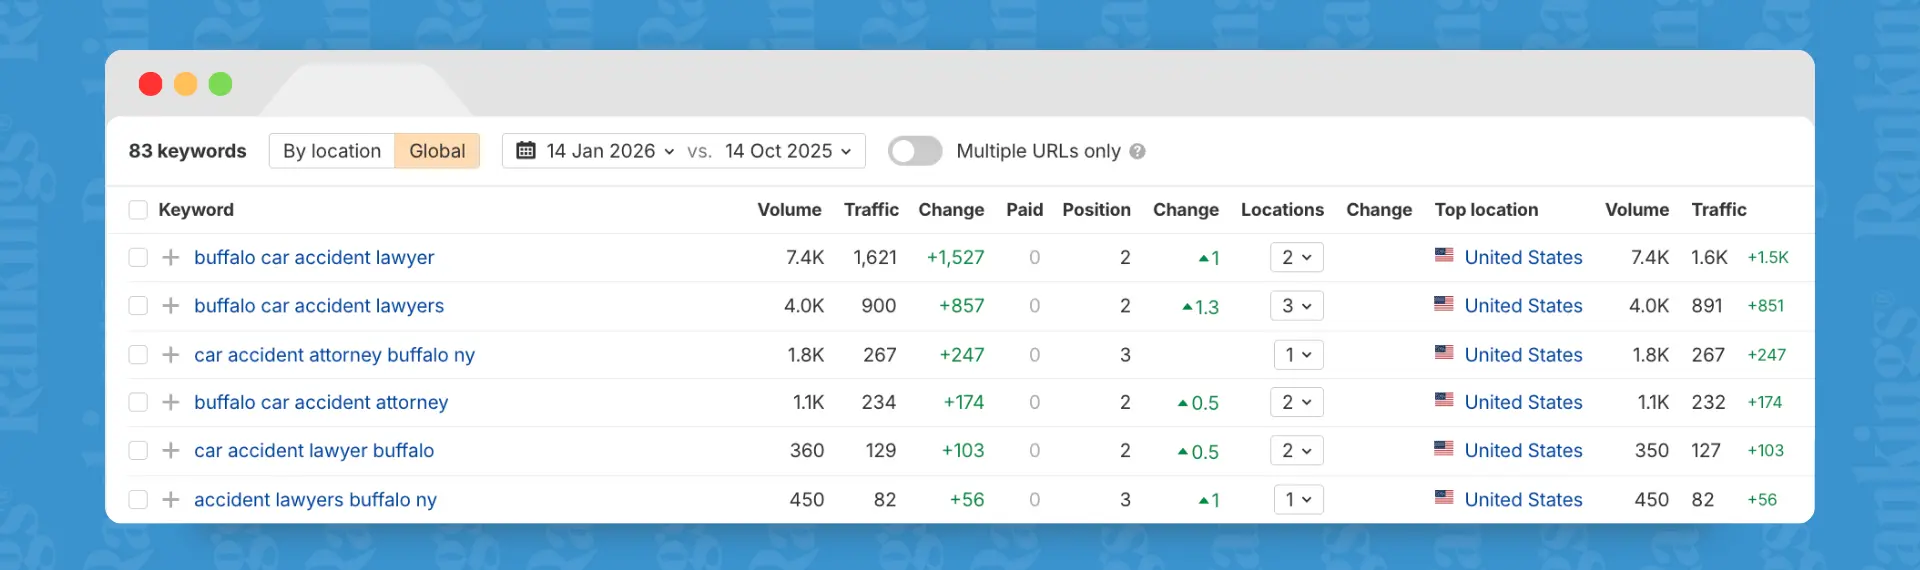Image resolution: width=1920 pixels, height=570 pixels.
Task: Click United States link in first row
Action: [1523, 258]
